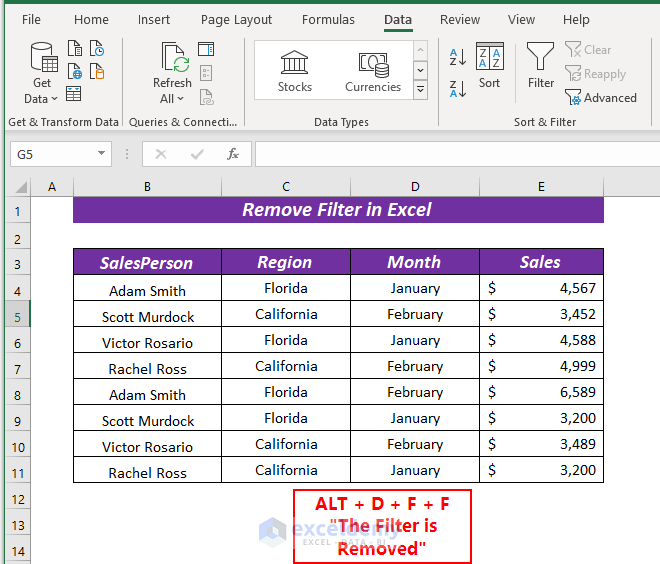Click the Insert Function fx button
The image size is (660, 564).
(233, 154)
